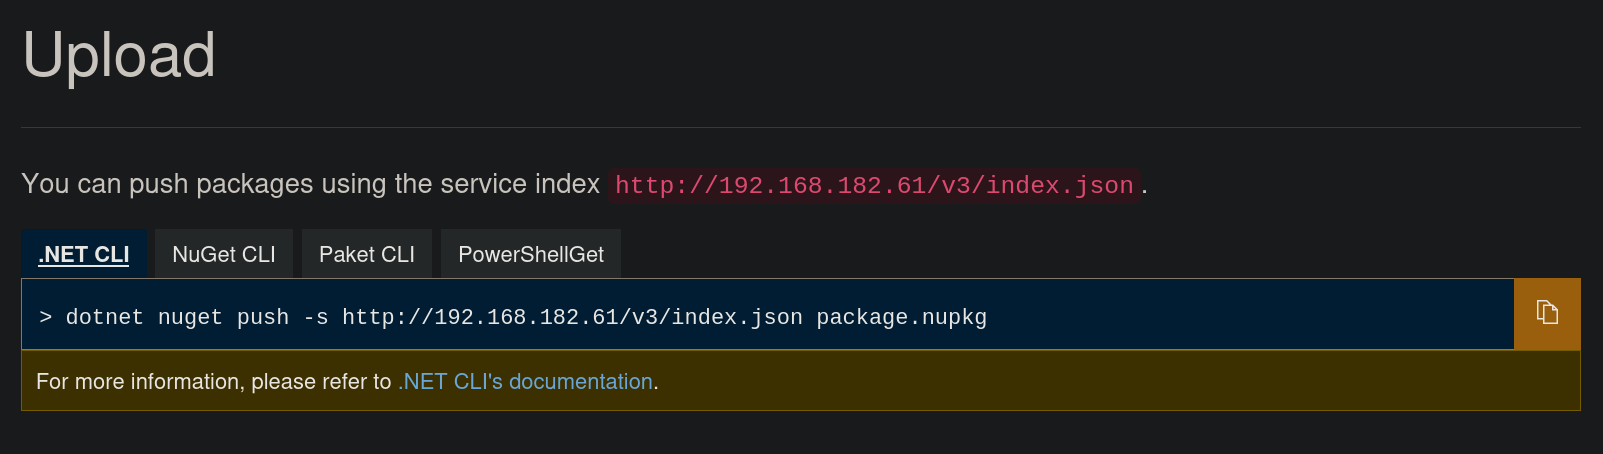Click the pink service index URL
The height and width of the screenshot is (454, 1603).
pos(874,186)
